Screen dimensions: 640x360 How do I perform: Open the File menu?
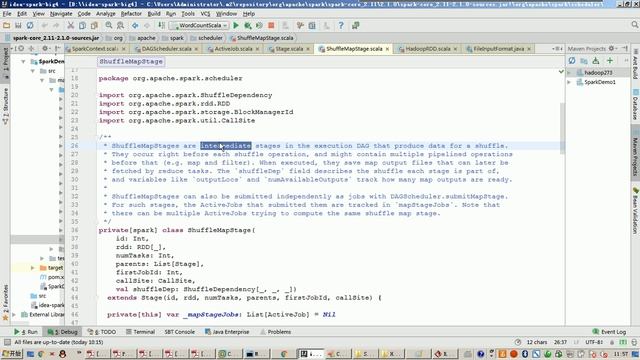click(7, 13)
